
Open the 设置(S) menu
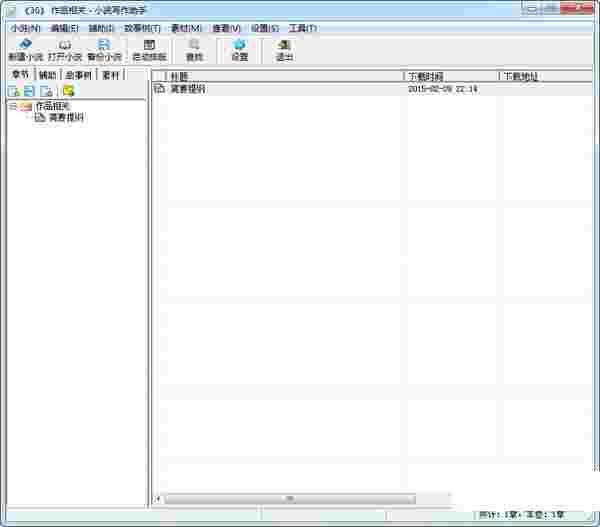tap(265, 28)
